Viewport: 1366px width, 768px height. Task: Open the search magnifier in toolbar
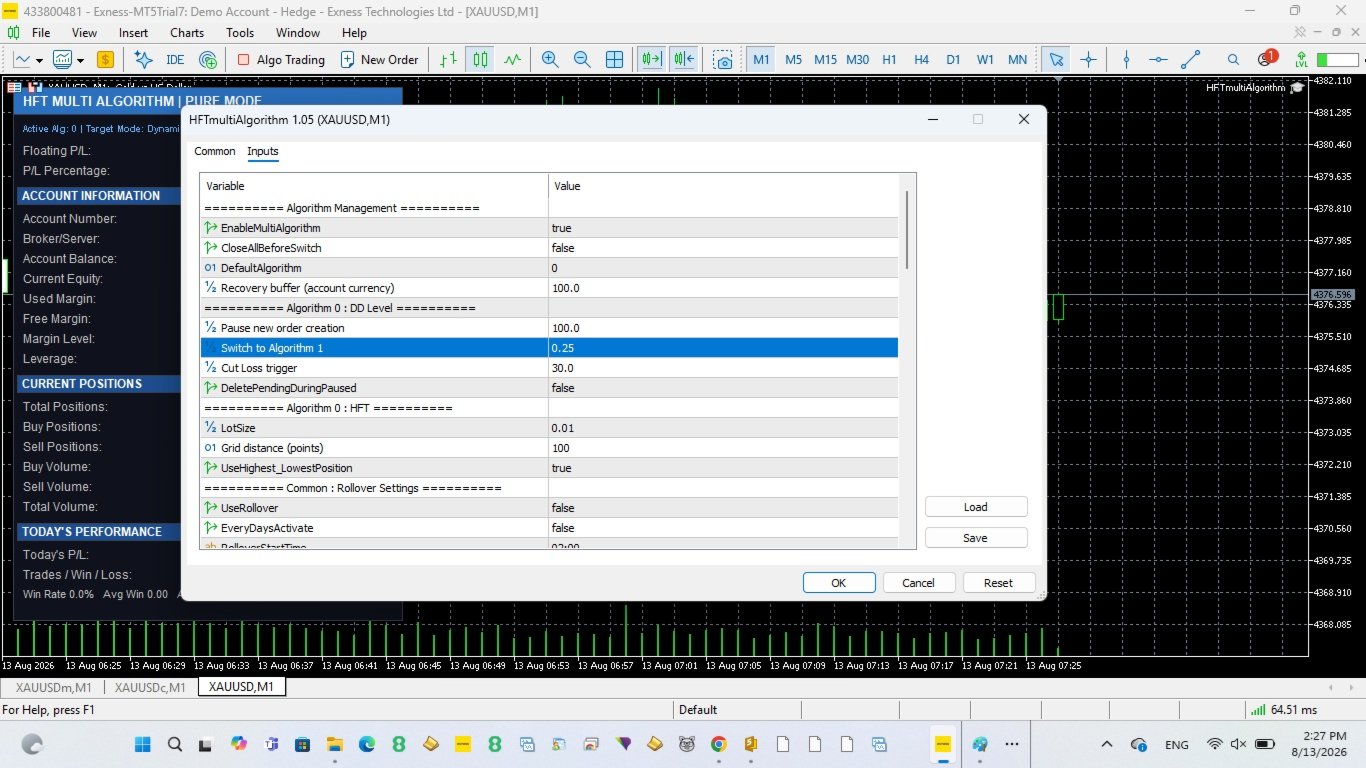click(x=1233, y=59)
